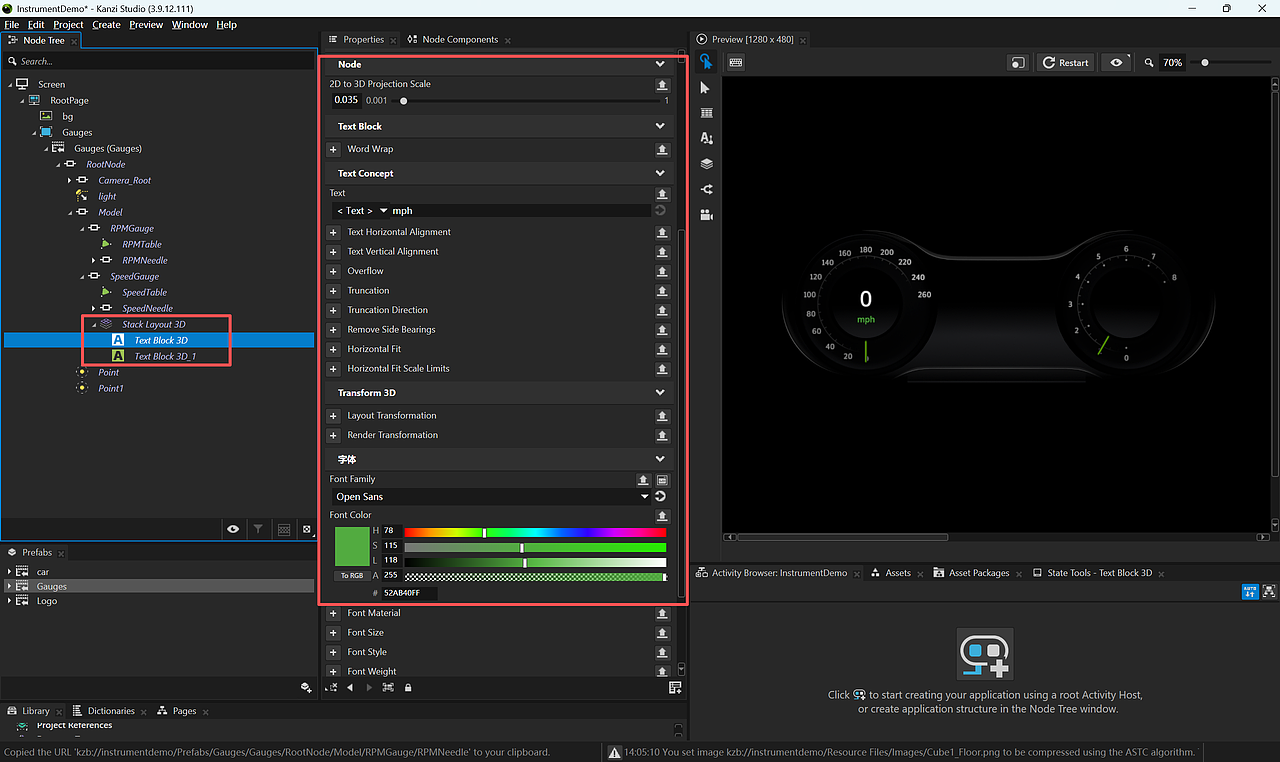Click the large create Activity Host icon
The image size is (1280, 762).
[x=985, y=654]
